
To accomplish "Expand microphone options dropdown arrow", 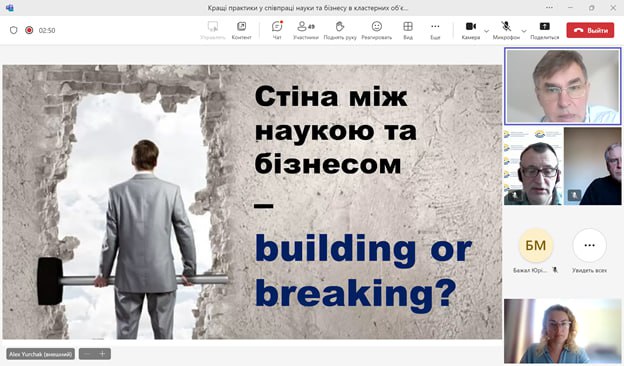I will pos(524,31).
